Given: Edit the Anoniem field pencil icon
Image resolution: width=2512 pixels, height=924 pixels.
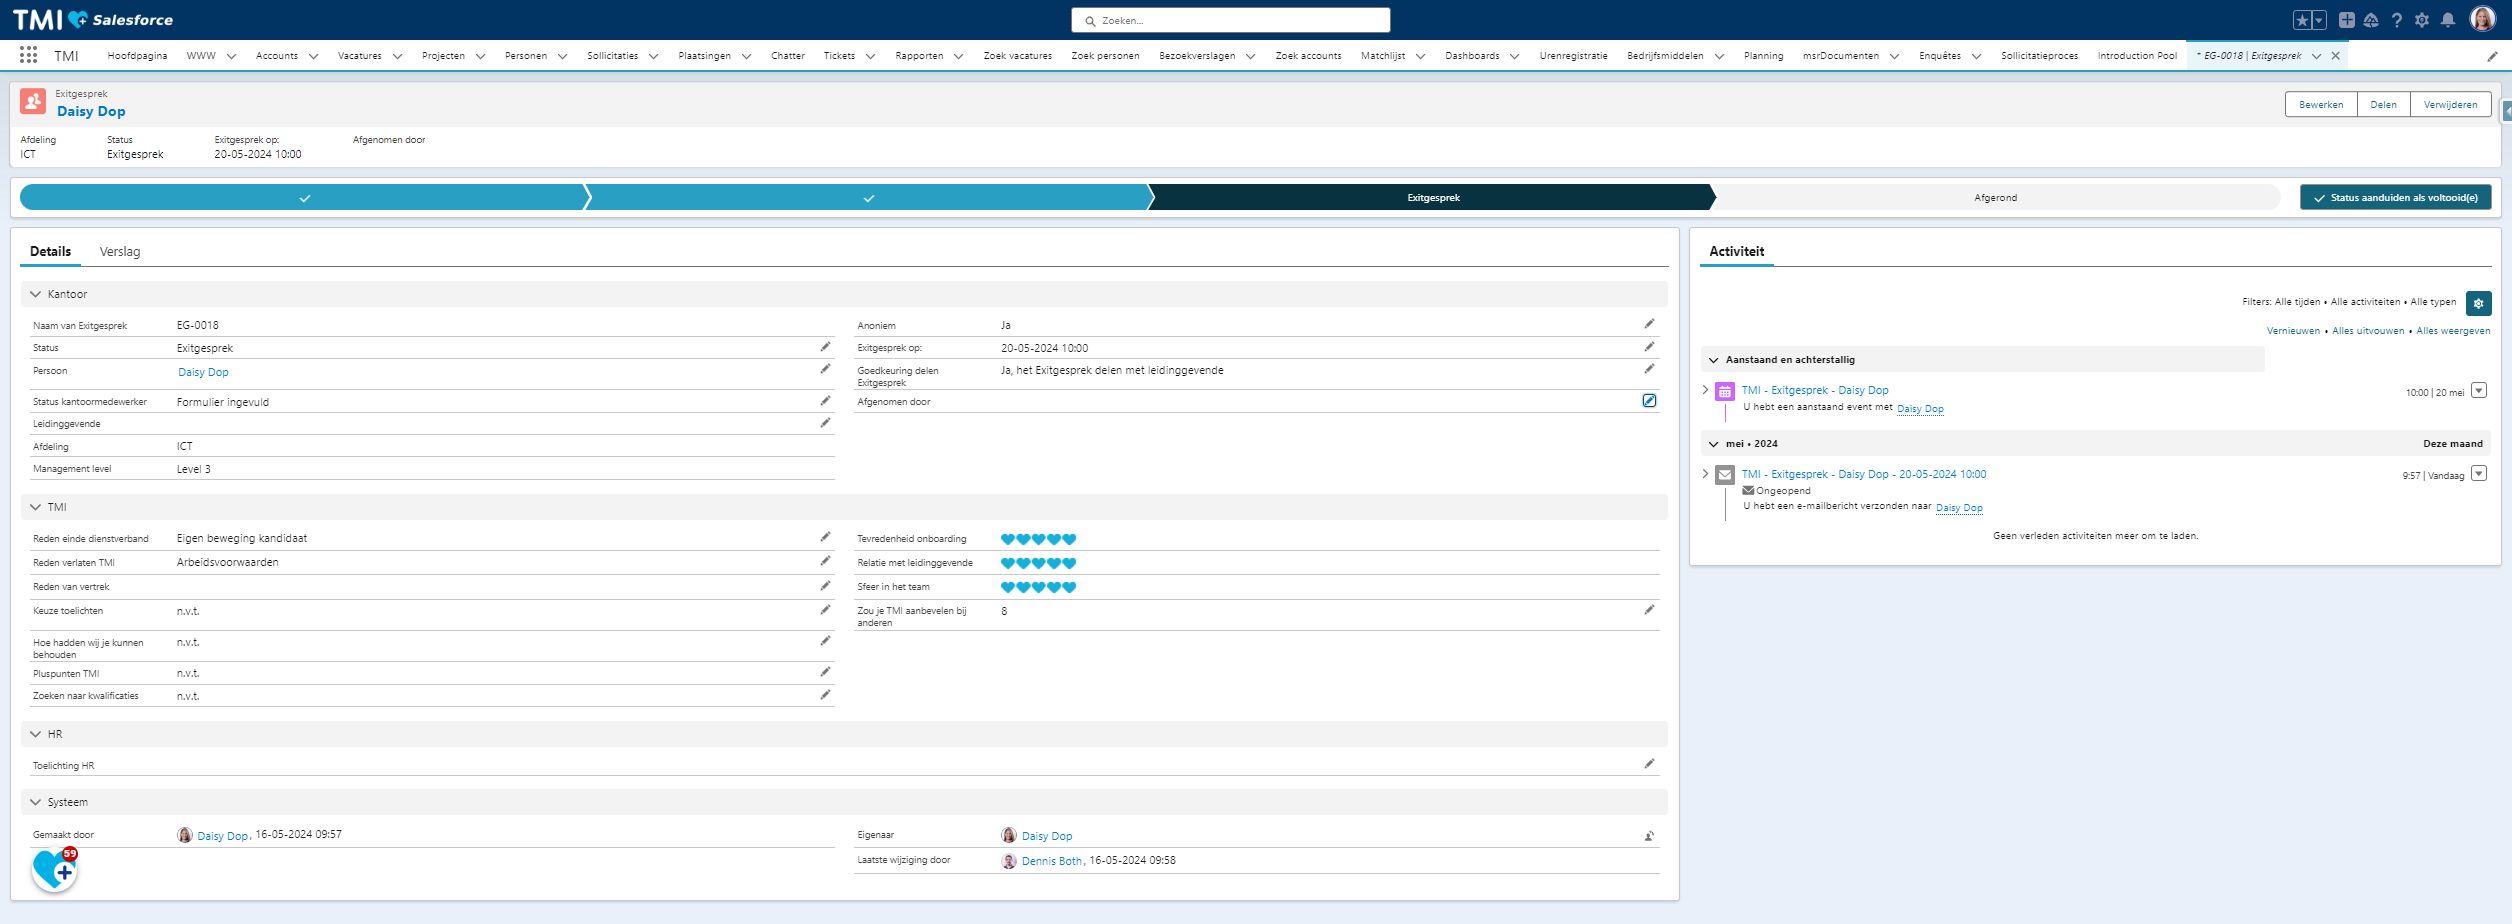Looking at the screenshot, I should click(1649, 324).
